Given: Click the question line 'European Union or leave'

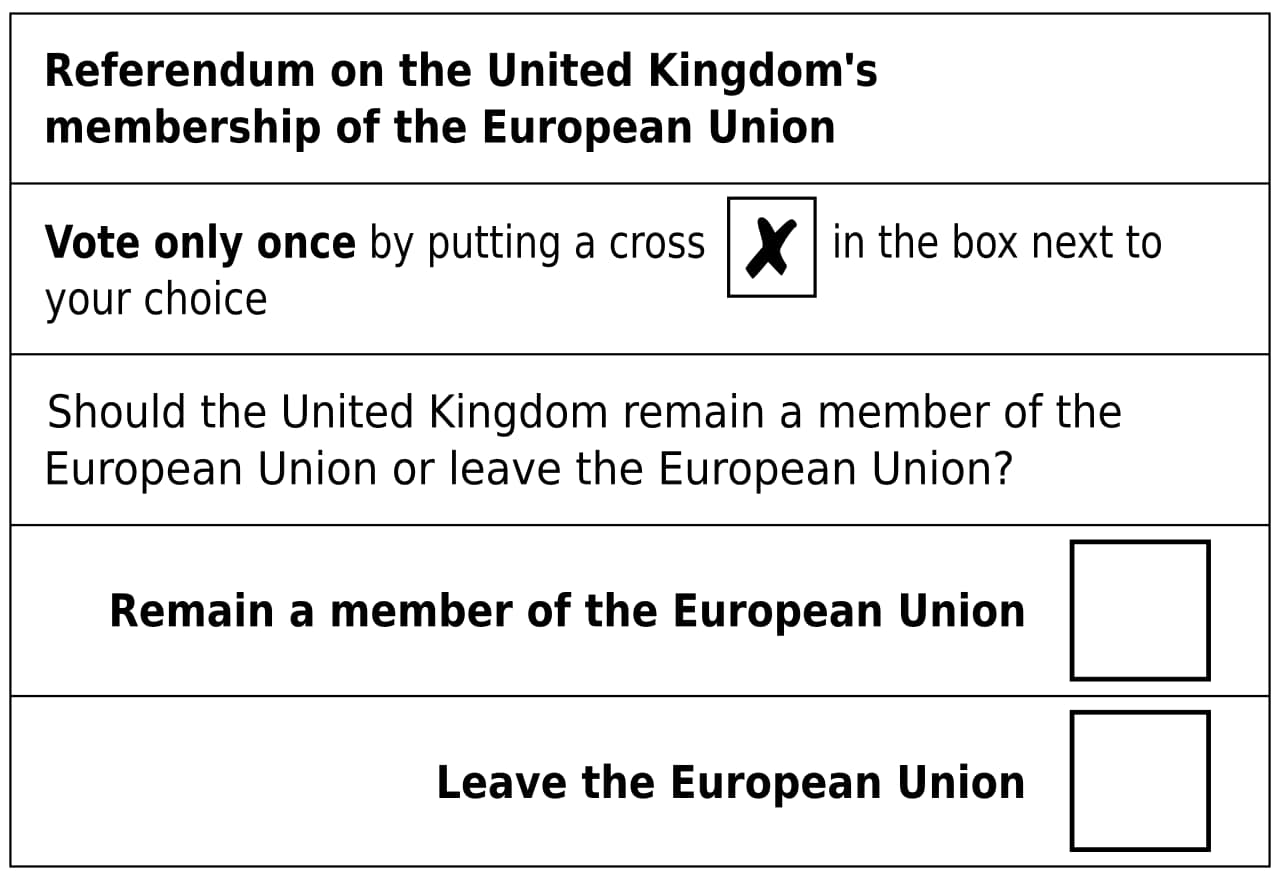Looking at the screenshot, I should 529,469.
